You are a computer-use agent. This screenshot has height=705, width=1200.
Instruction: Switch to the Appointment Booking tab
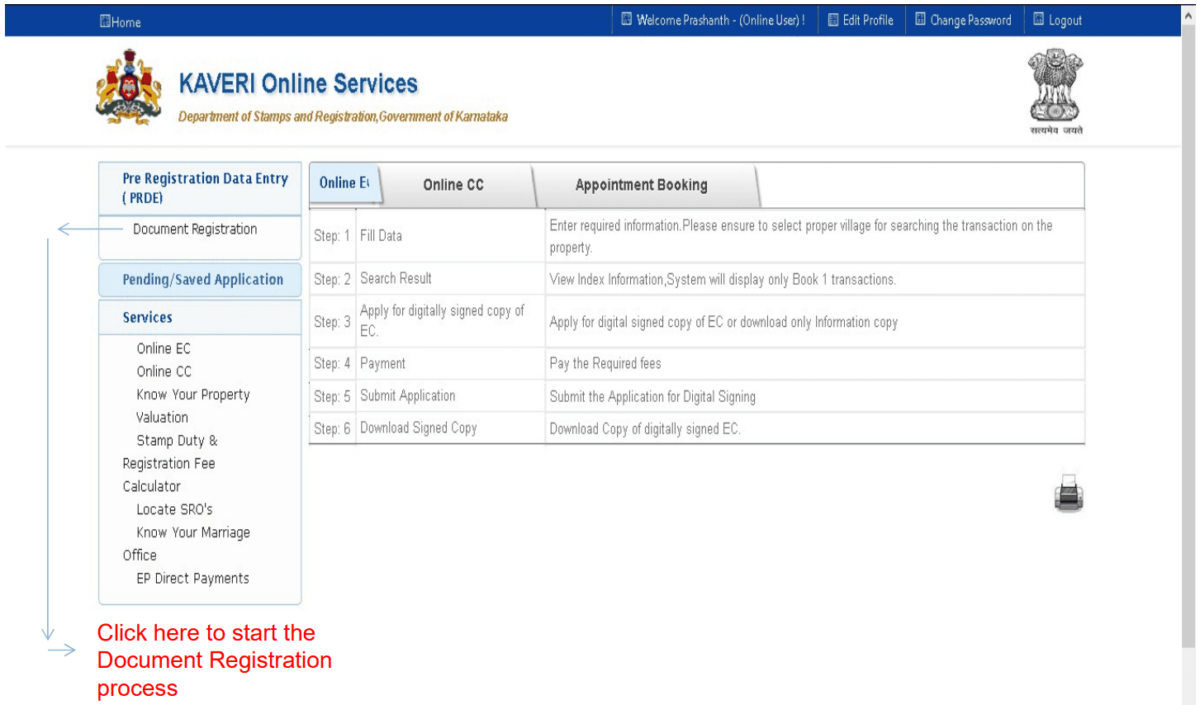(x=640, y=185)
